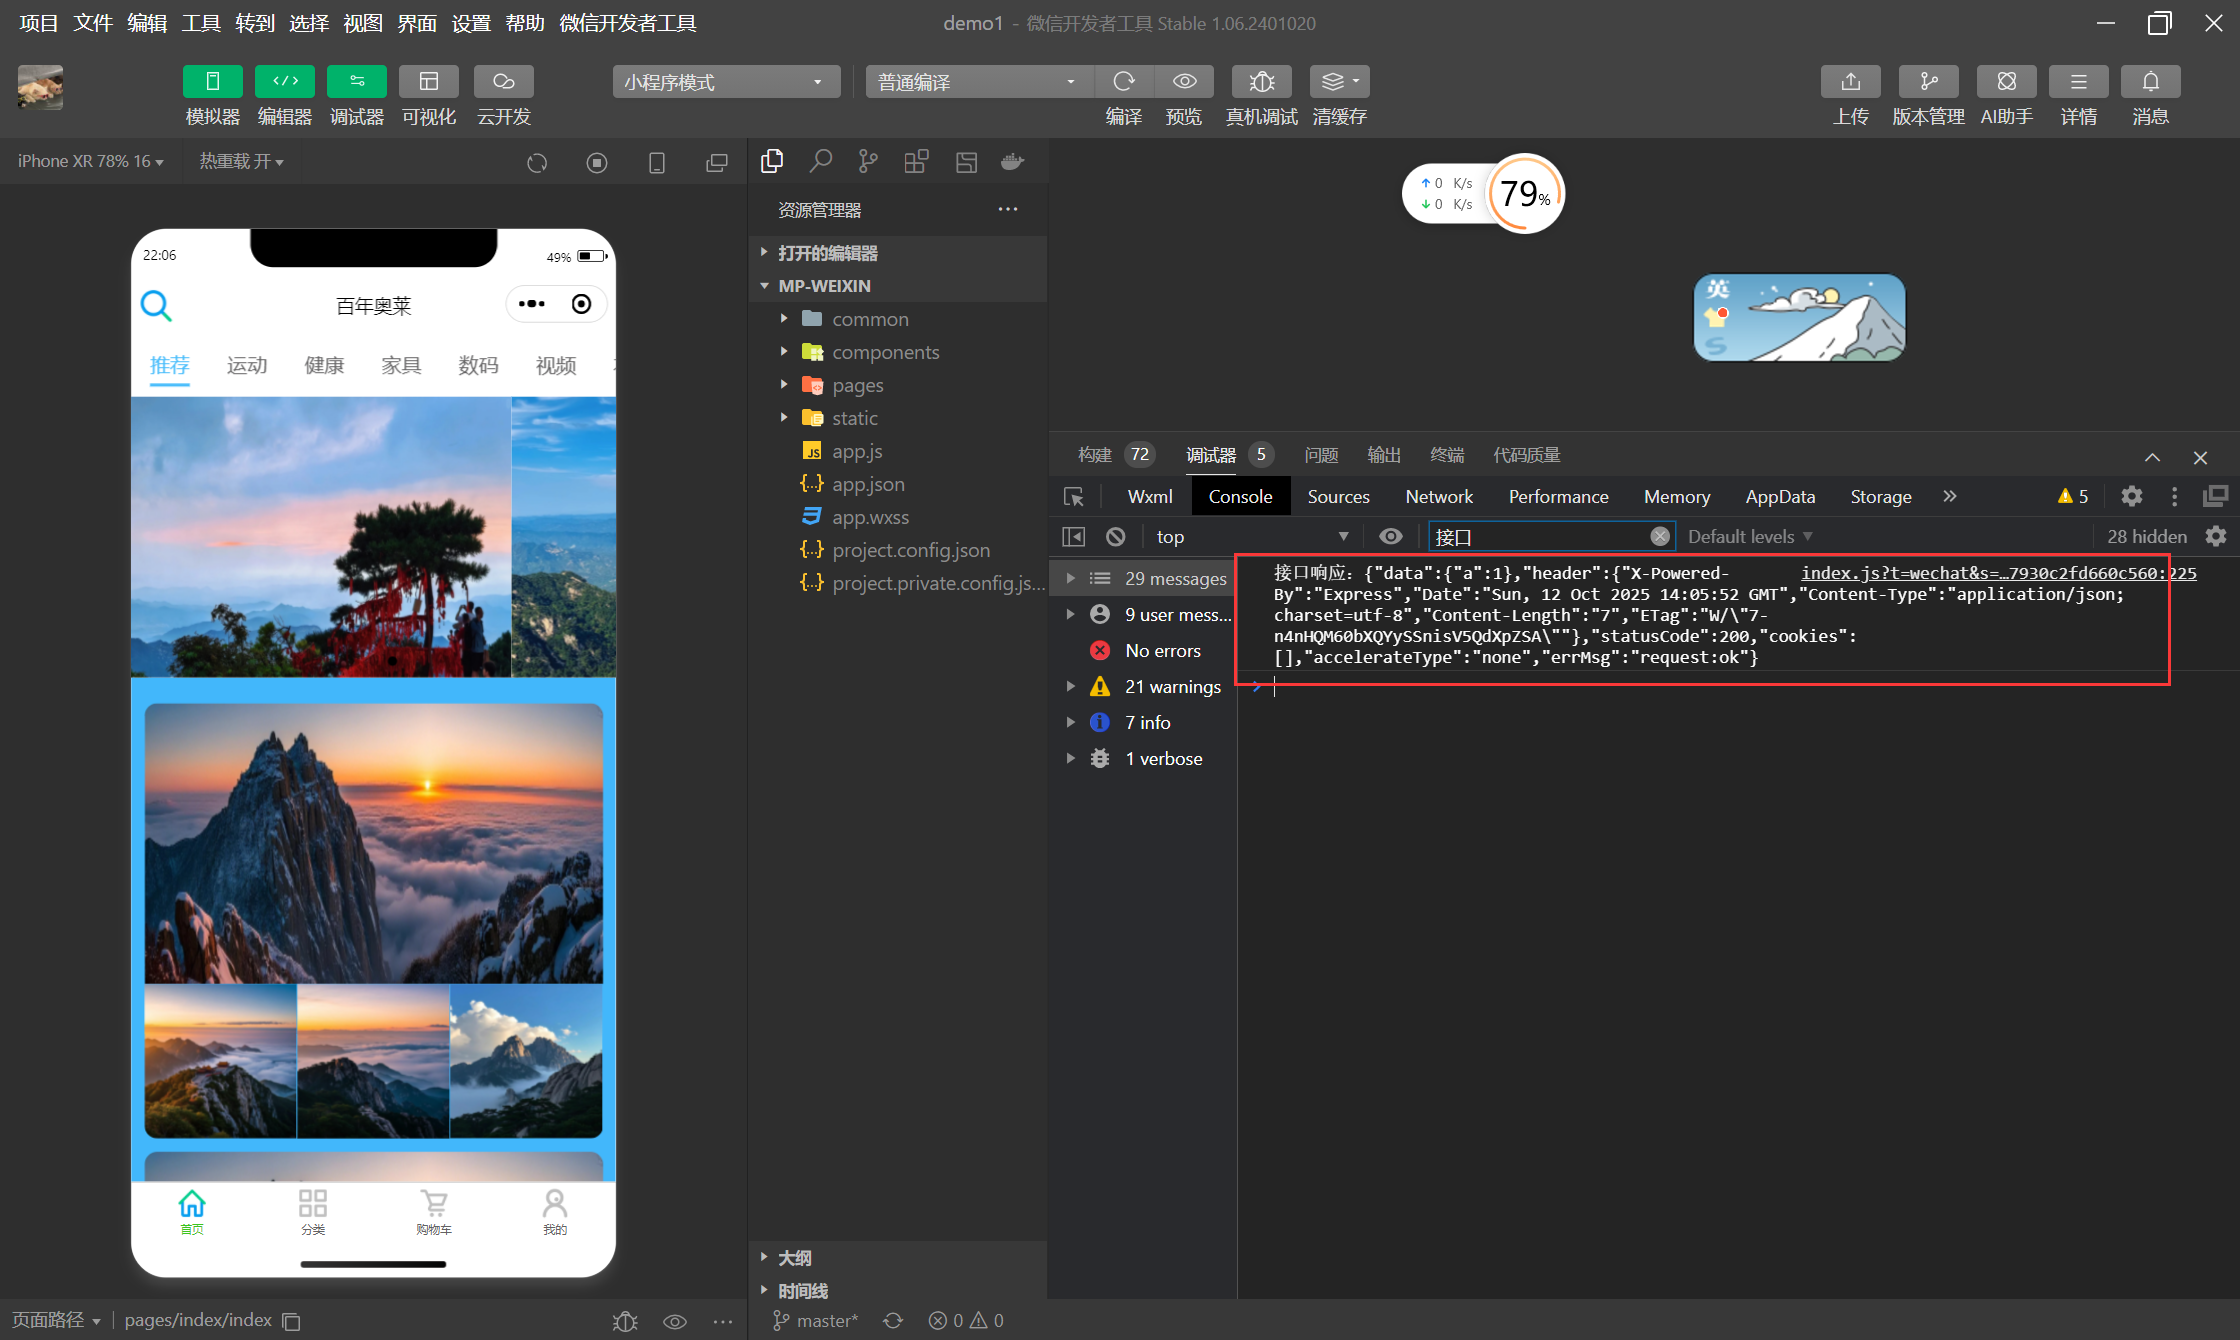
Task: Toggle the debugger panel button
Action: (356, 82)
